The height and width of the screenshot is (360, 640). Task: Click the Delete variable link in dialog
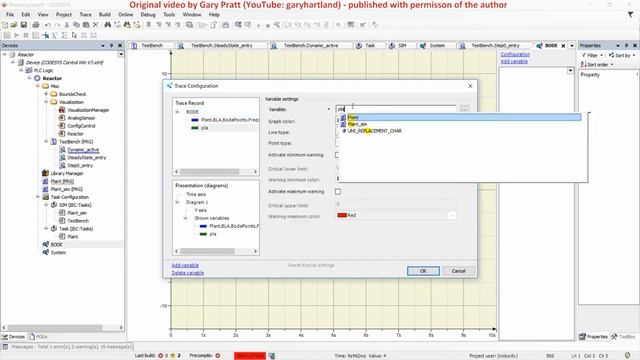click(x=187, y=273)
